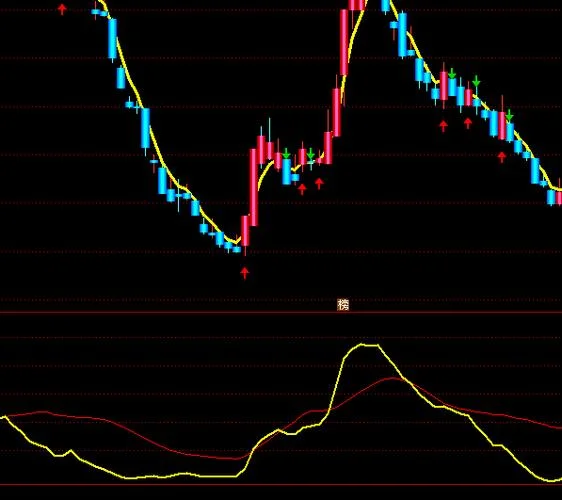Click the red up arrow at top-left of chart
The height and width of the screenshot is (500, 562).
click(62, 9)
